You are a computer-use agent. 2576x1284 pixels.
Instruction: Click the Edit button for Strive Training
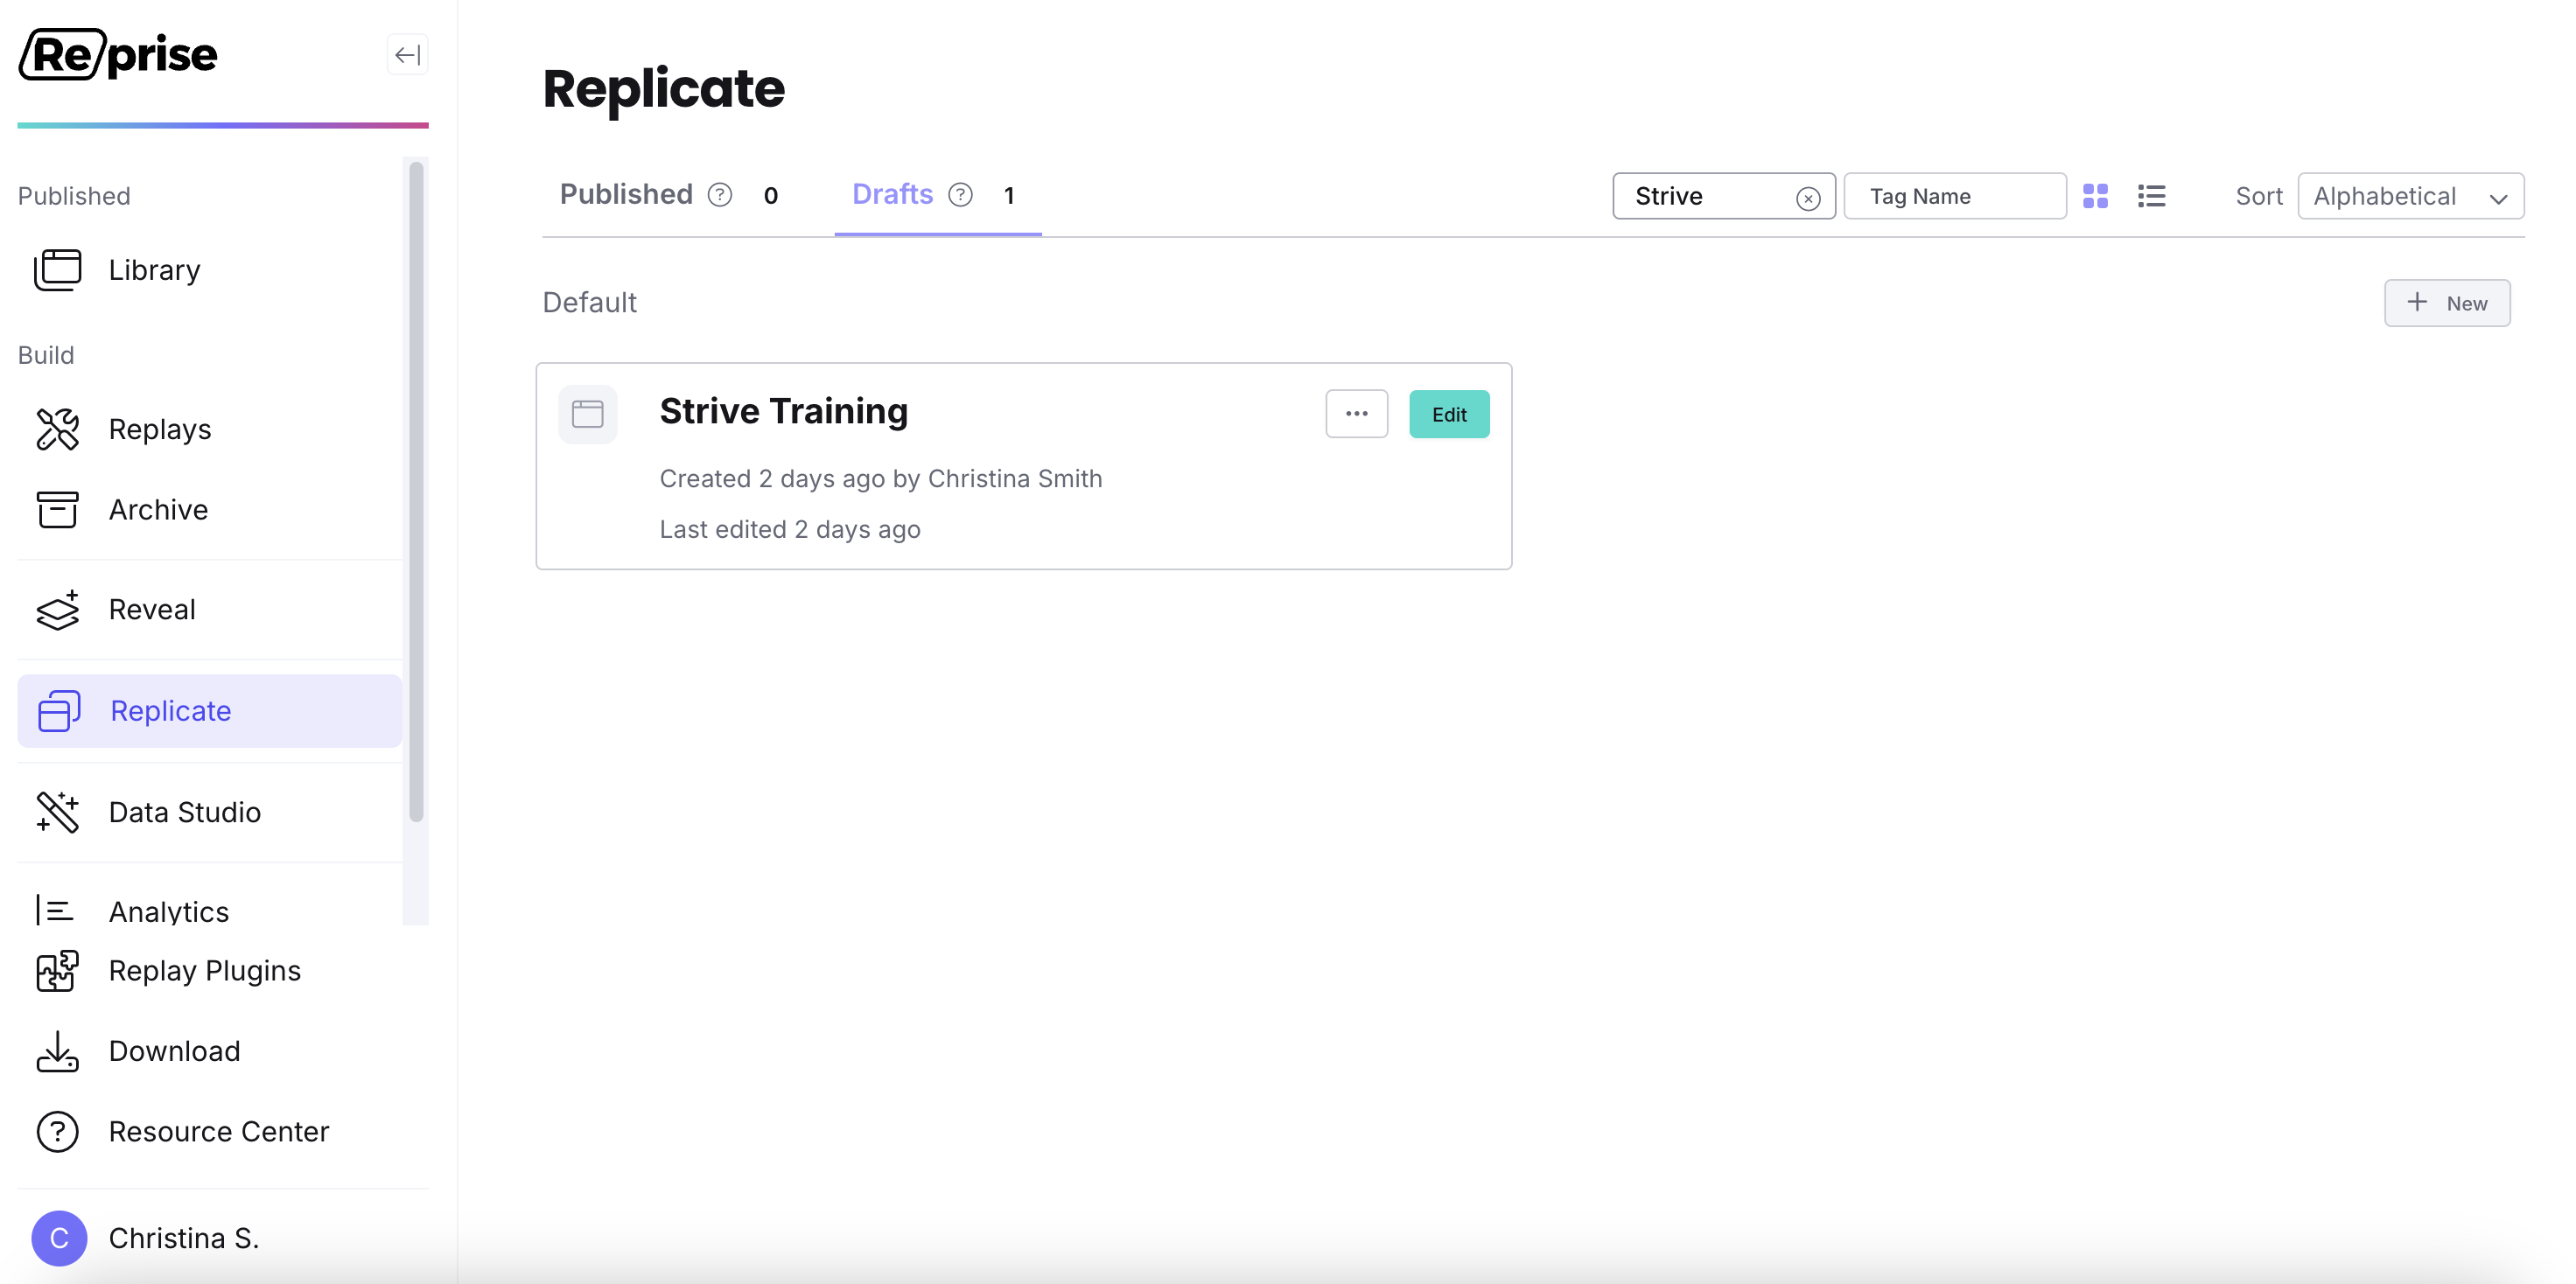(1449, 414)
